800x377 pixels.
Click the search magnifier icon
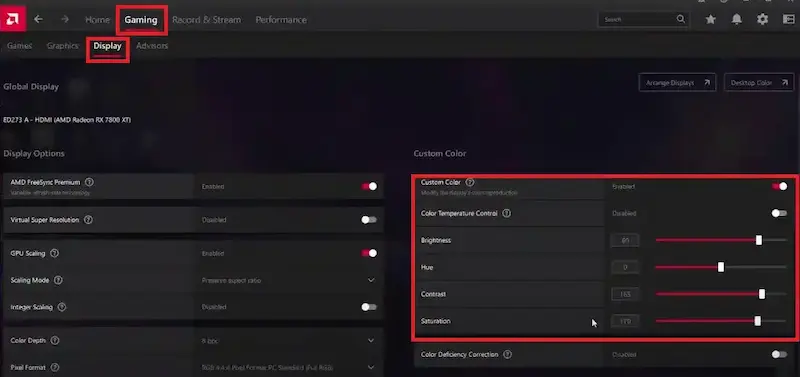pyautogui.click(x=681, y=19)
